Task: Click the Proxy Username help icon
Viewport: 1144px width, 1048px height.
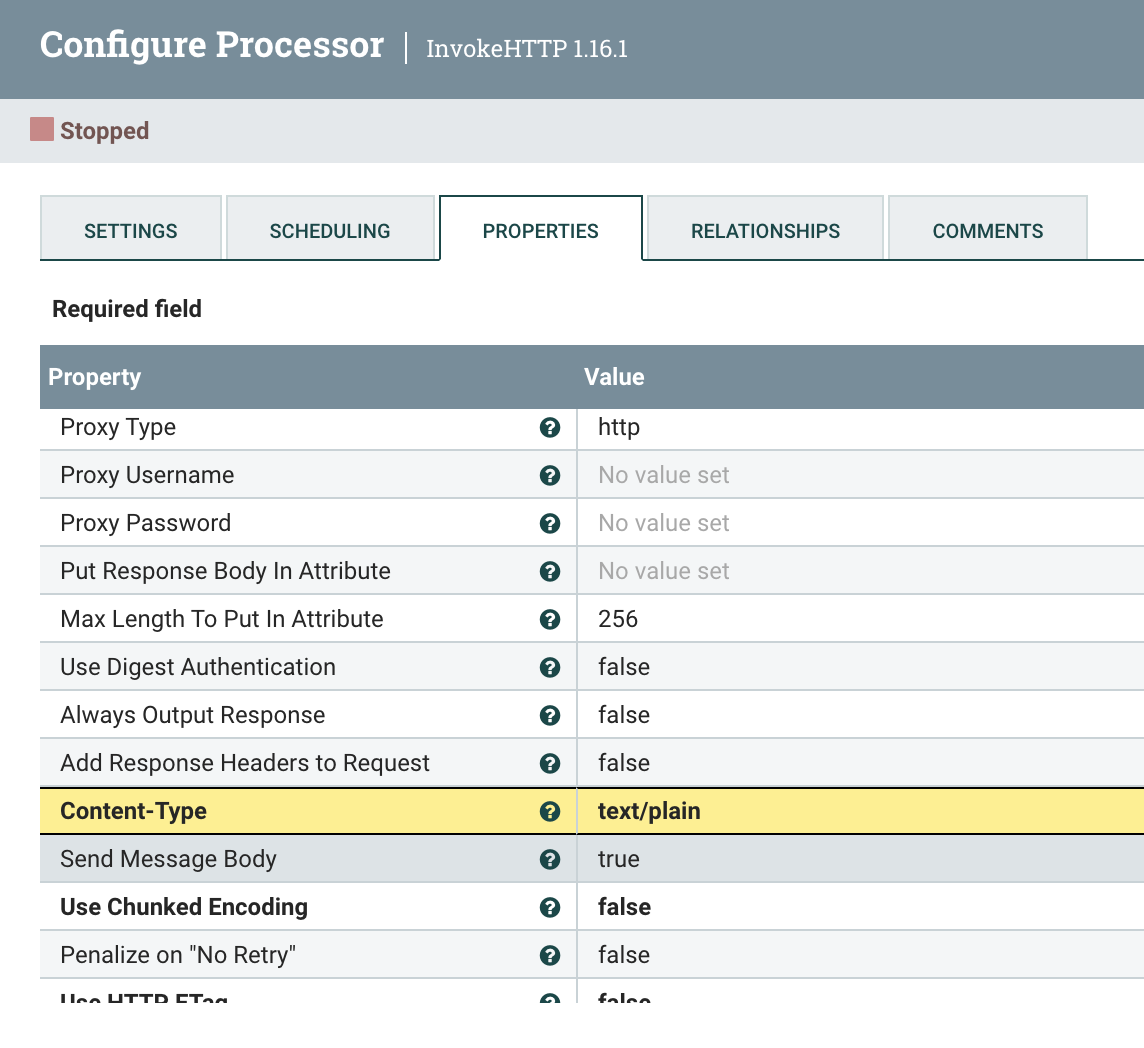Action: tap(550, 475)
